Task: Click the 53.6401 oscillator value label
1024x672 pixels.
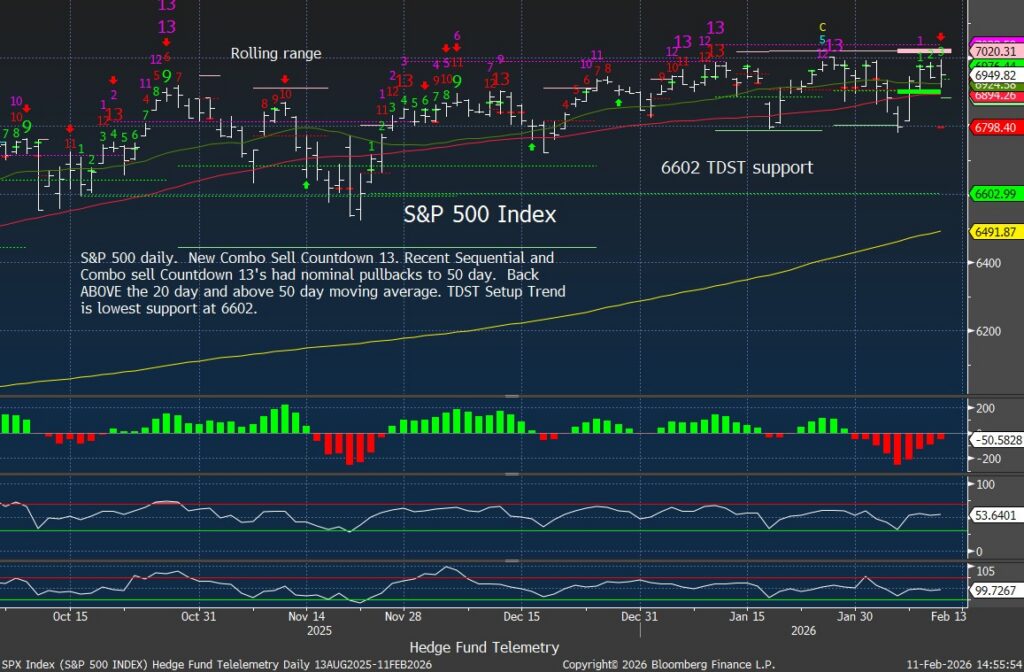Action: pos(995,515)
